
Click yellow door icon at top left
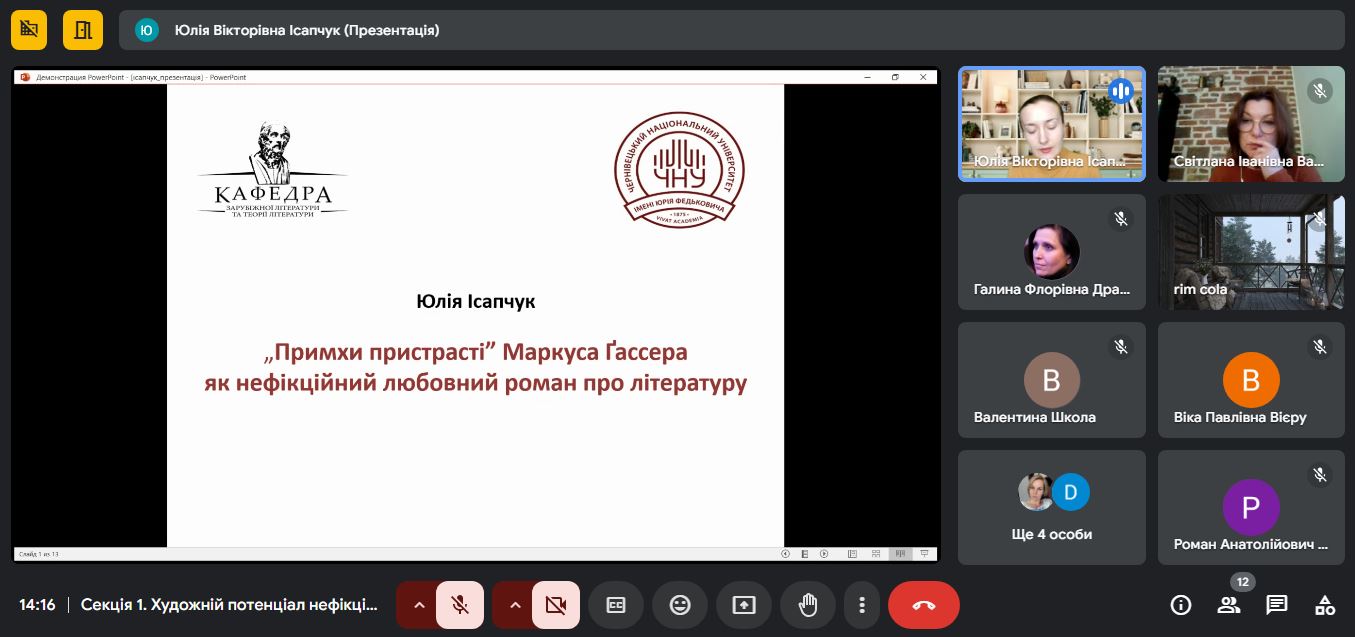pos(83,30)
